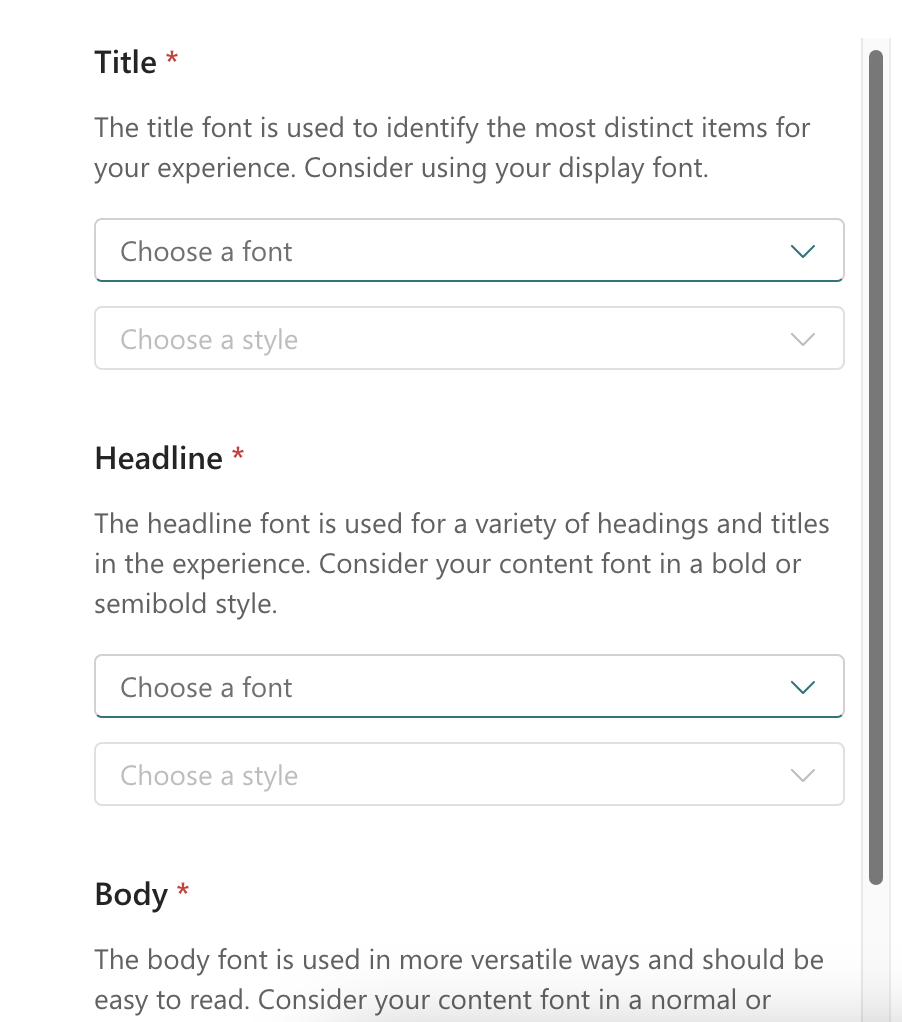Click the red asterisk next to Body
This screenshot has width=902, height=1022.
point(183,893)
